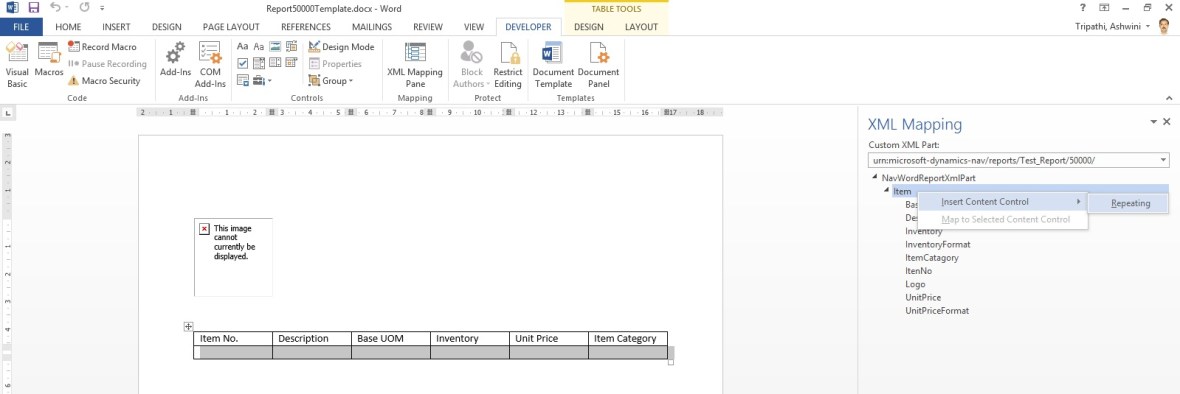Collapse the NavWordReportXmlPart node

(874, 177)
